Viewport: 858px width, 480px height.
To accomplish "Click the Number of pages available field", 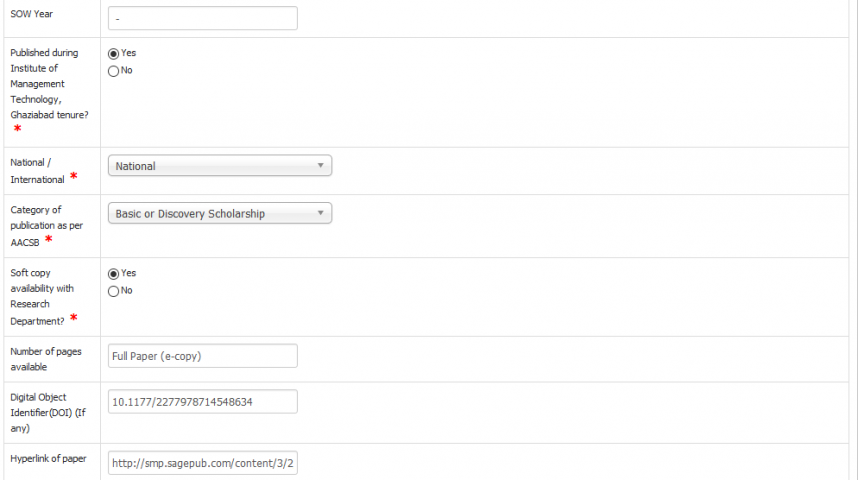I will 202,356.
